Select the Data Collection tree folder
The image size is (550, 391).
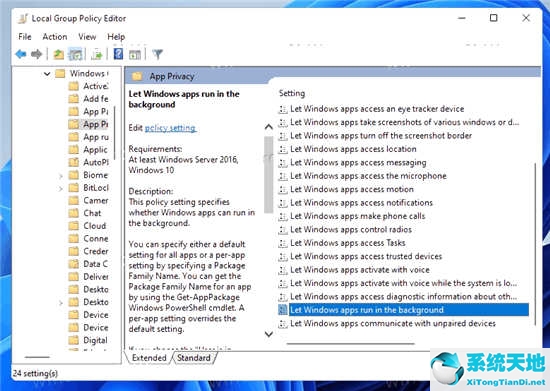pos(88,264)
